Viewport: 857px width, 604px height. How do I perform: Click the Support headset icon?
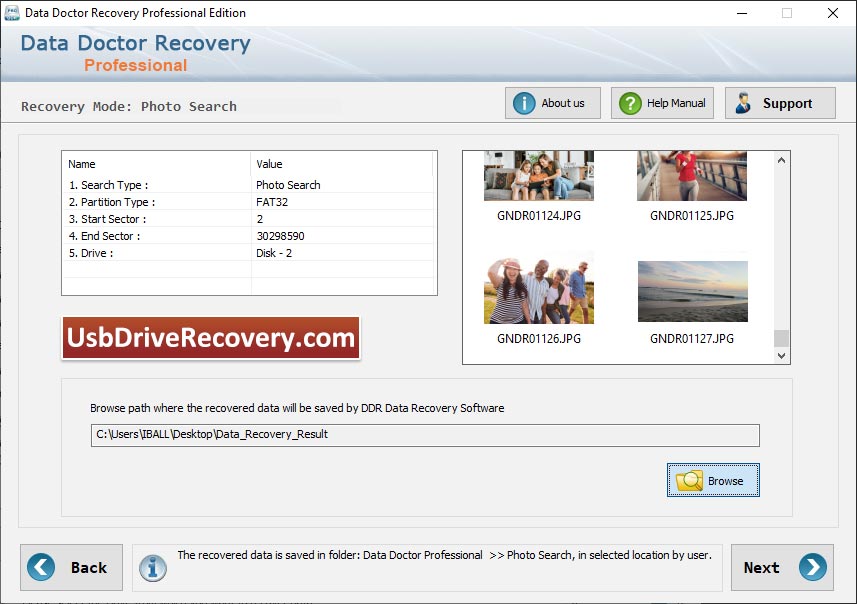click(746, 102)
